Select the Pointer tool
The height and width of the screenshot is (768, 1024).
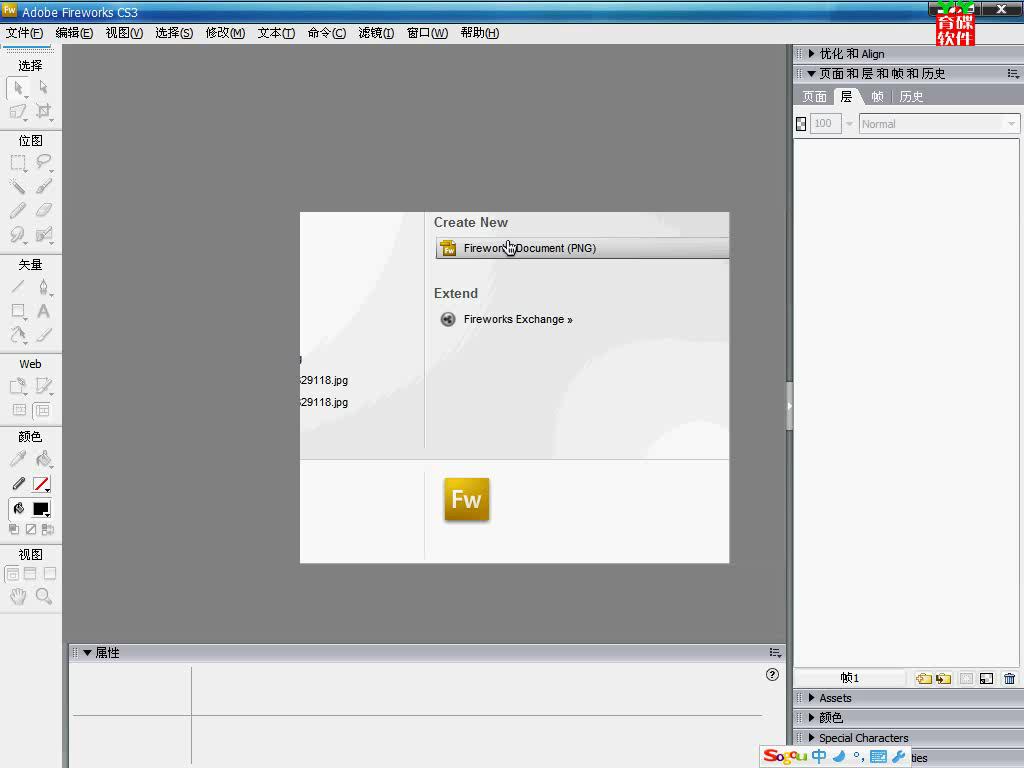point(18,88)
